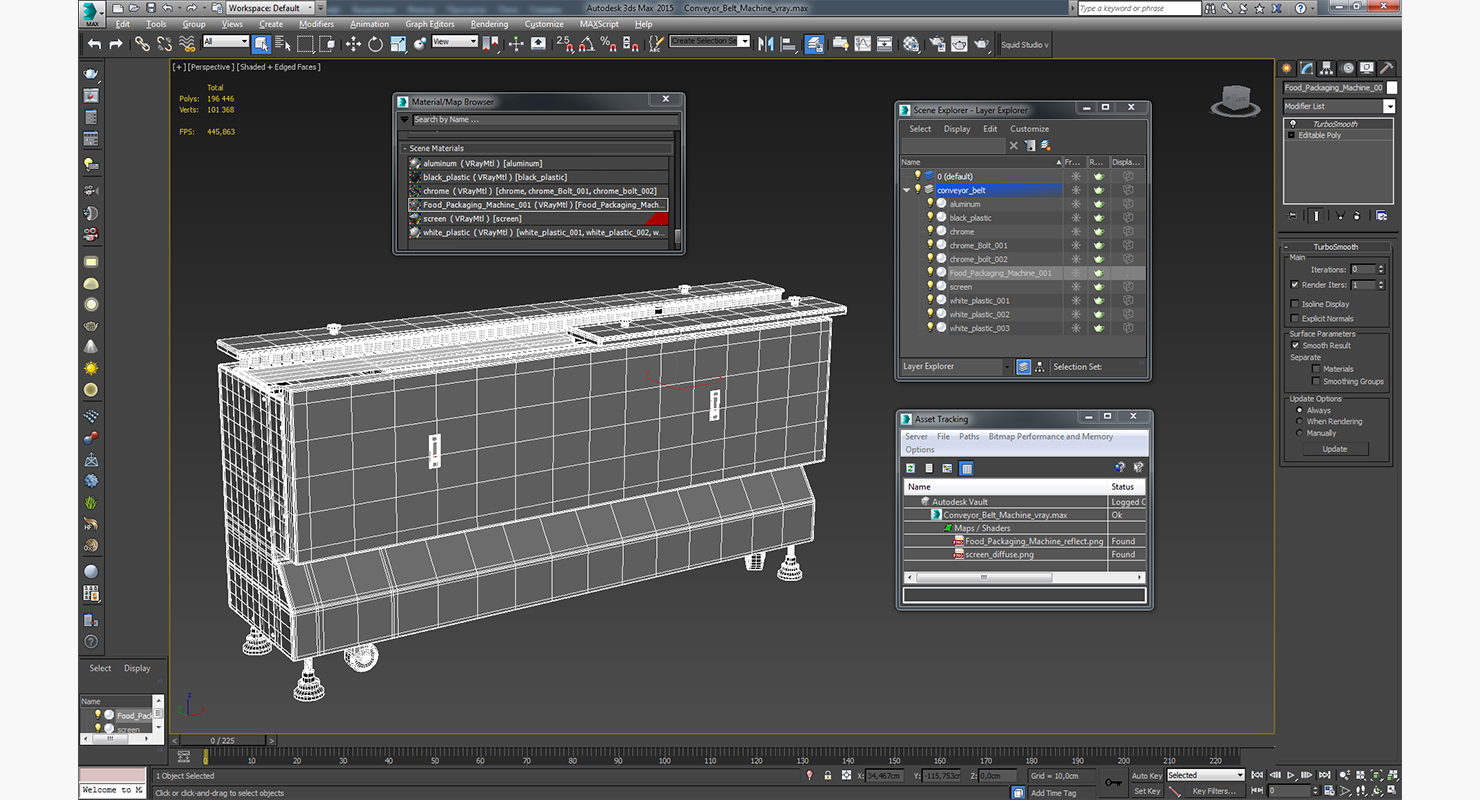This screenshot has width=1480, height=800.
Task: Click the Redo arrow in main toolbar
Action: coord(116,43)
